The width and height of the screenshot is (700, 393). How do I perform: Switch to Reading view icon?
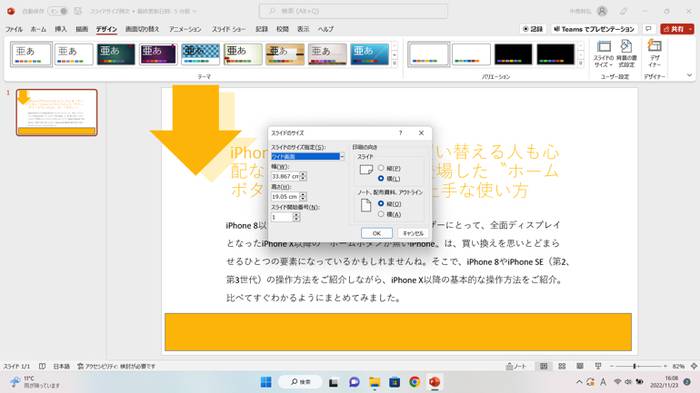(x=580, y=366)
